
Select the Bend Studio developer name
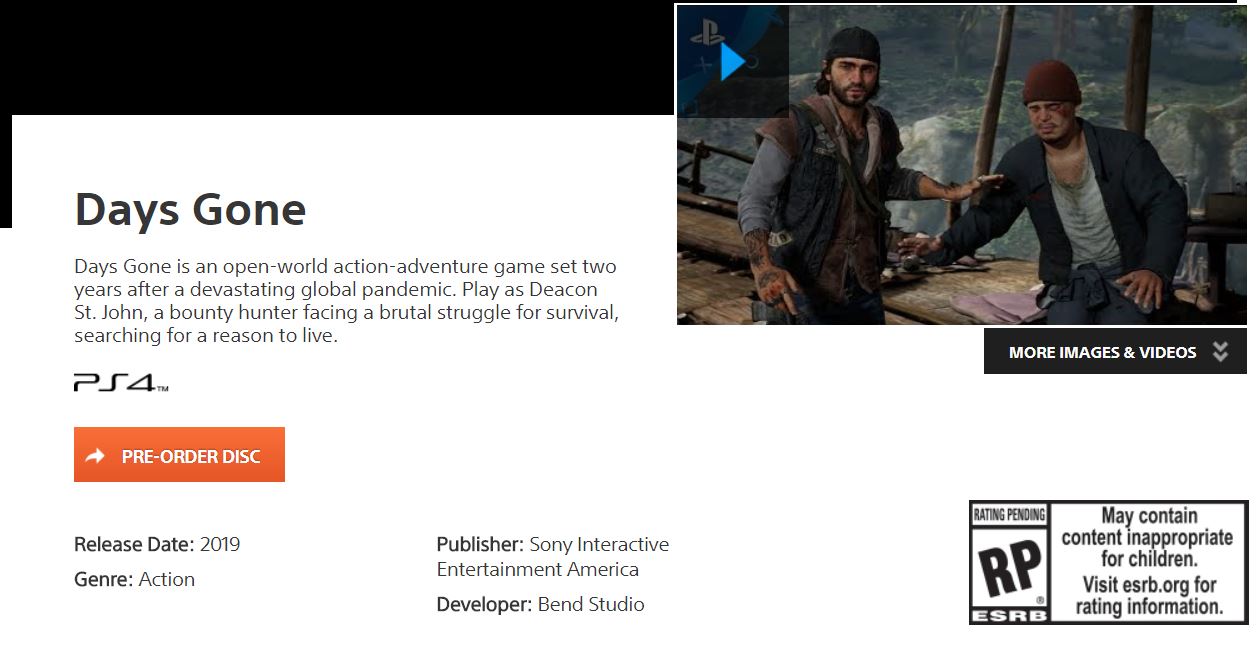[x=591, y=604]
